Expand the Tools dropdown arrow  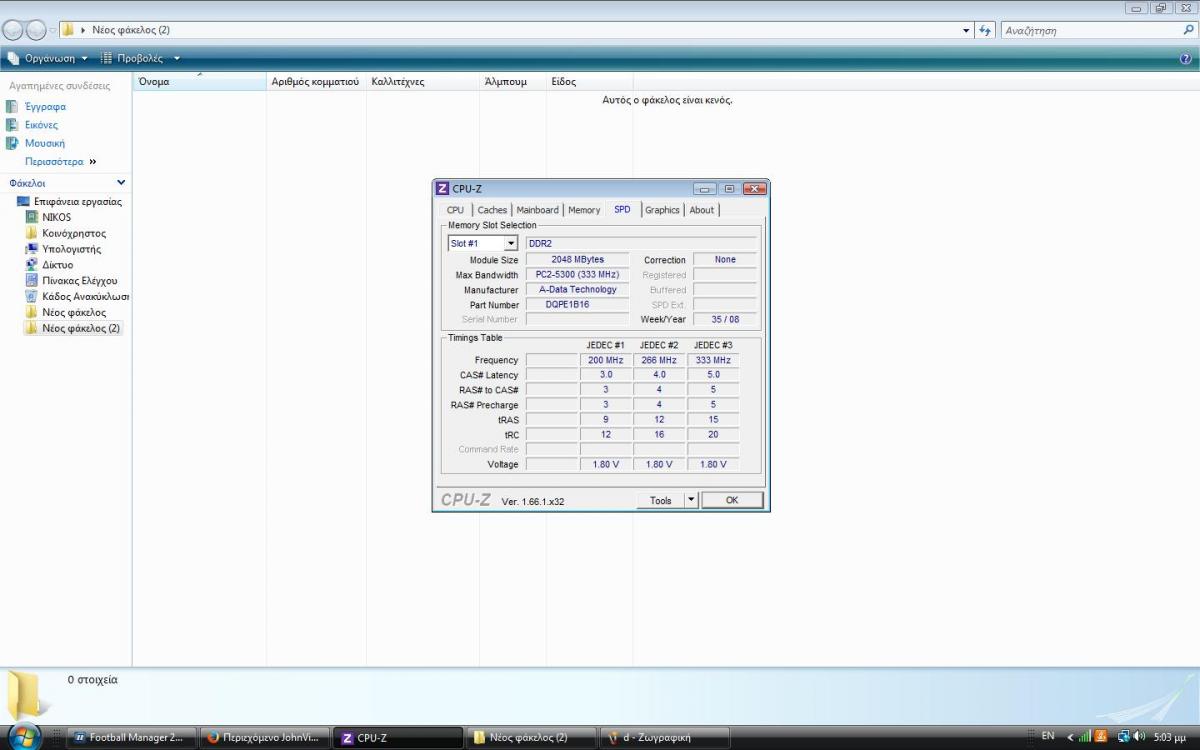[691, 500]
